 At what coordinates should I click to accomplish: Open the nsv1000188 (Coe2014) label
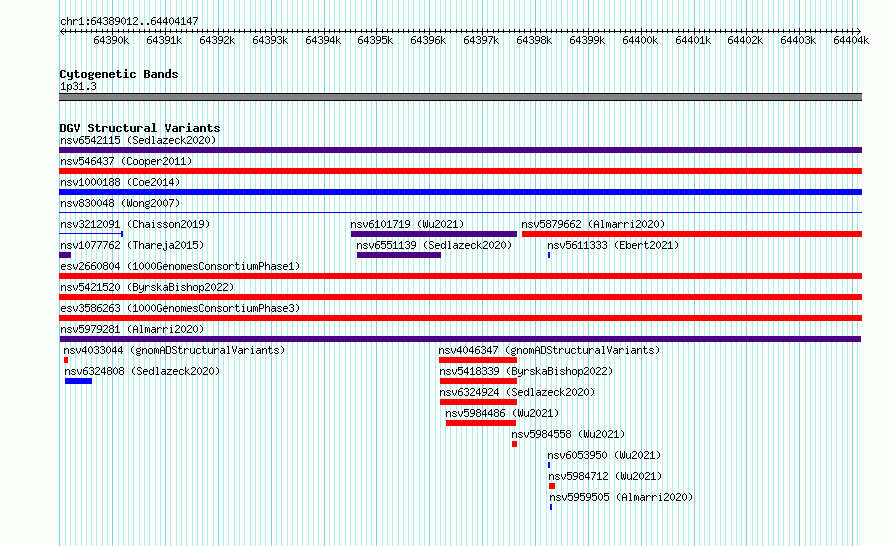click(120, 182)
